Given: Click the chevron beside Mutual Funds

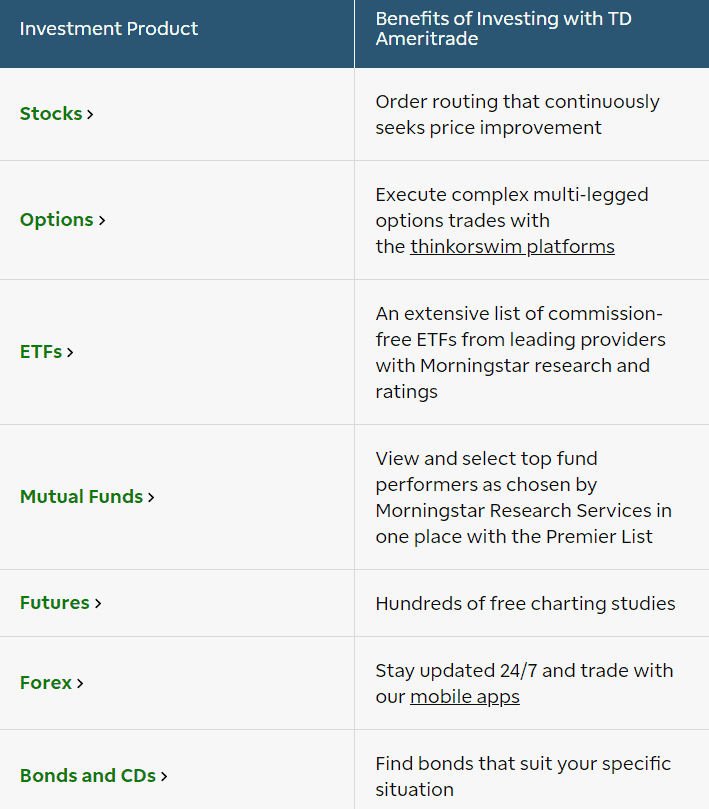Looking at the screenshot, I should [150, 497].
